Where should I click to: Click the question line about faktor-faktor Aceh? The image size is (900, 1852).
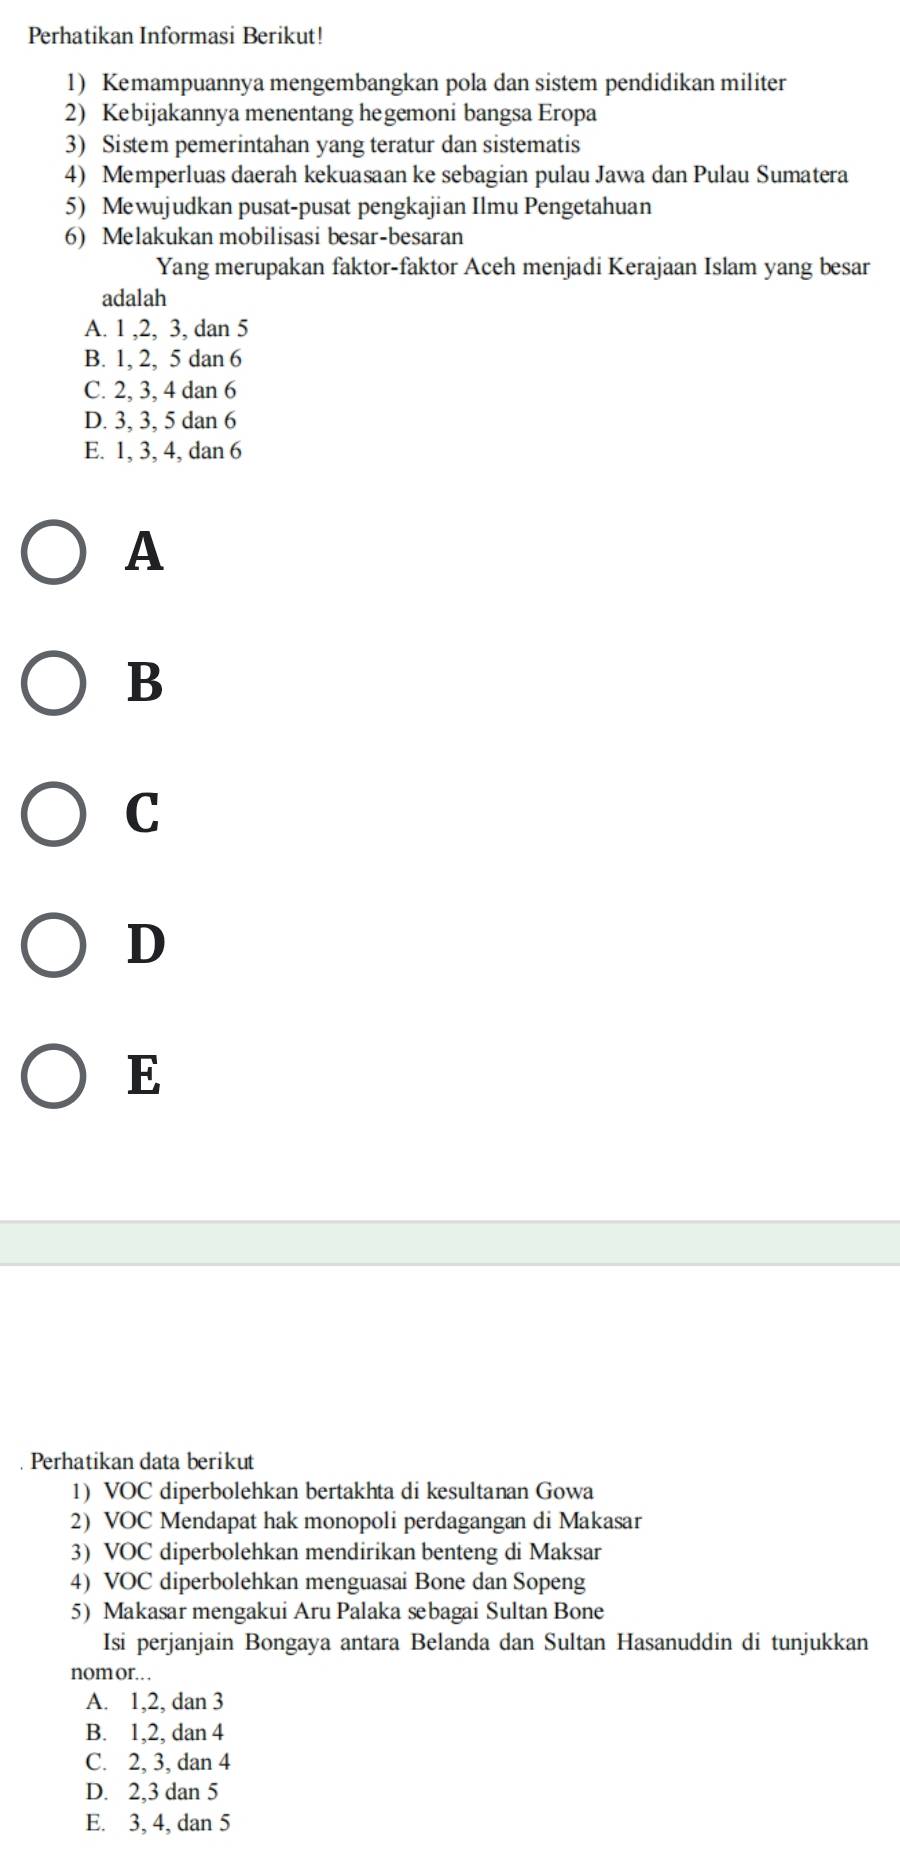point(513,268)
